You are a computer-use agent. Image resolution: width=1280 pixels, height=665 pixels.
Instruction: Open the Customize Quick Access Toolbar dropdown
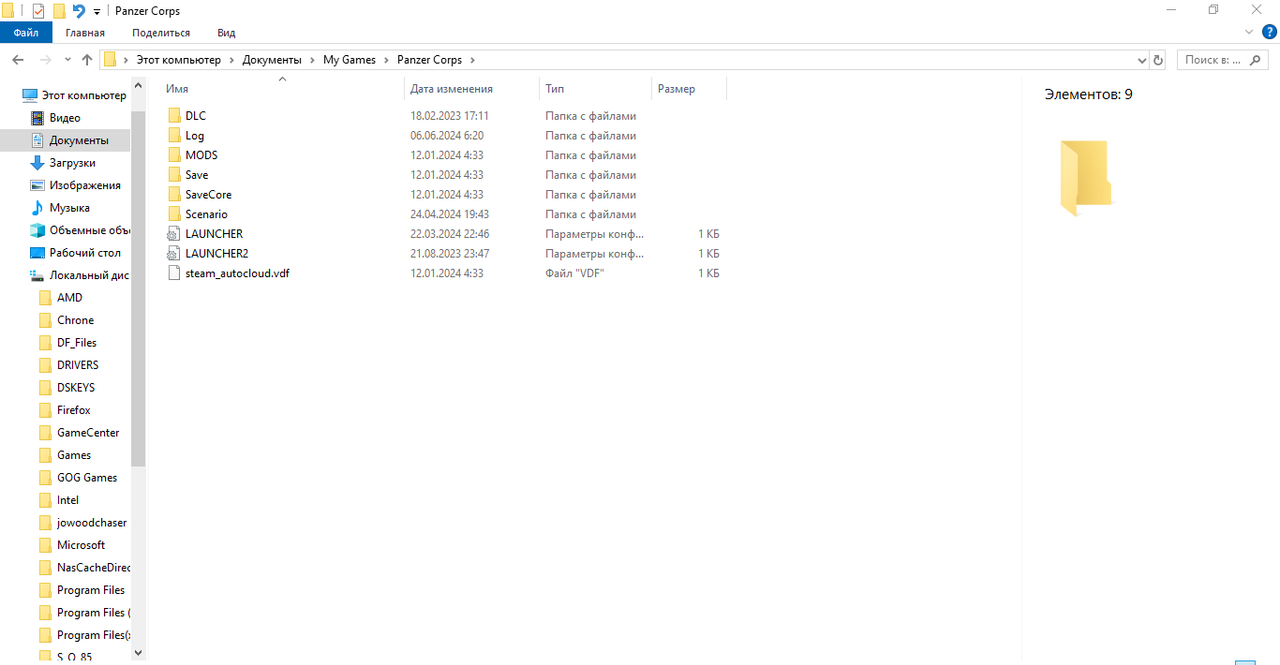coord(97,11)
